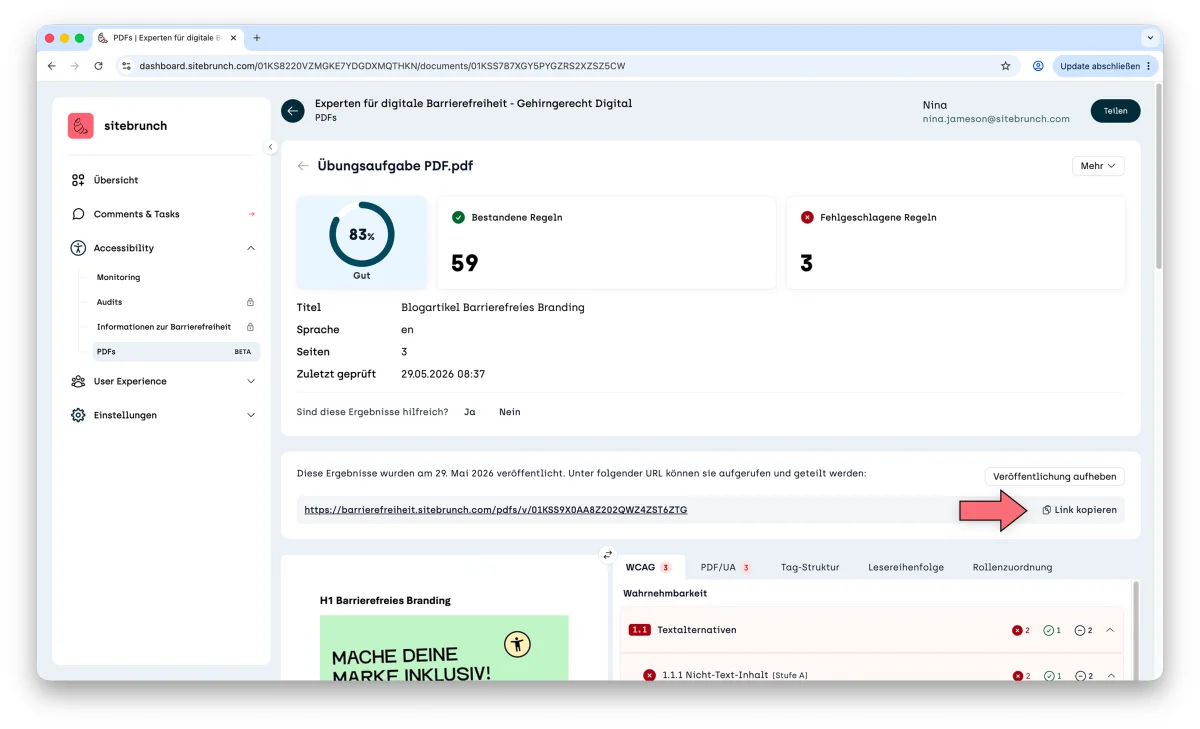Viewport: 1200px width, 729px height.
Task: Collapse the 1.1.1 Nicht-Text-Inhalt row
Action: [x=1110, y=676]
